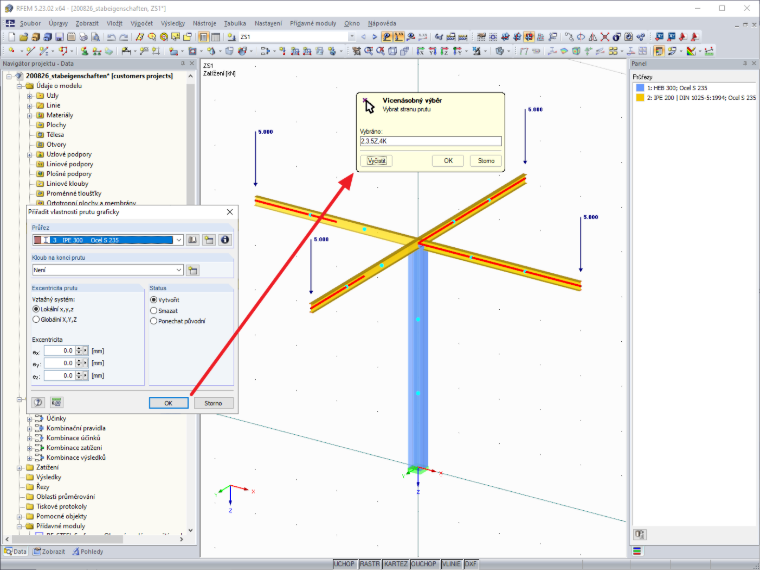This screenshot has height=570, width=760.
Task: Expand the Zatížení tree node
Action: coord(20,468)
